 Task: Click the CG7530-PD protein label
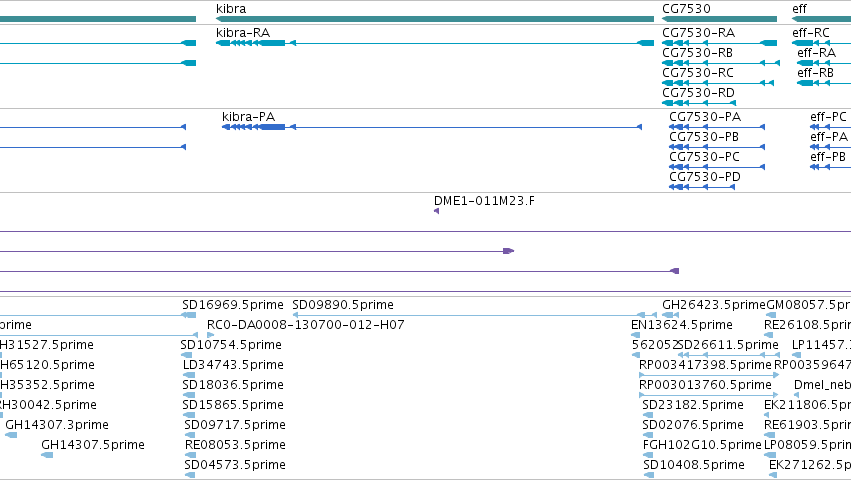(x=704, y=177)
